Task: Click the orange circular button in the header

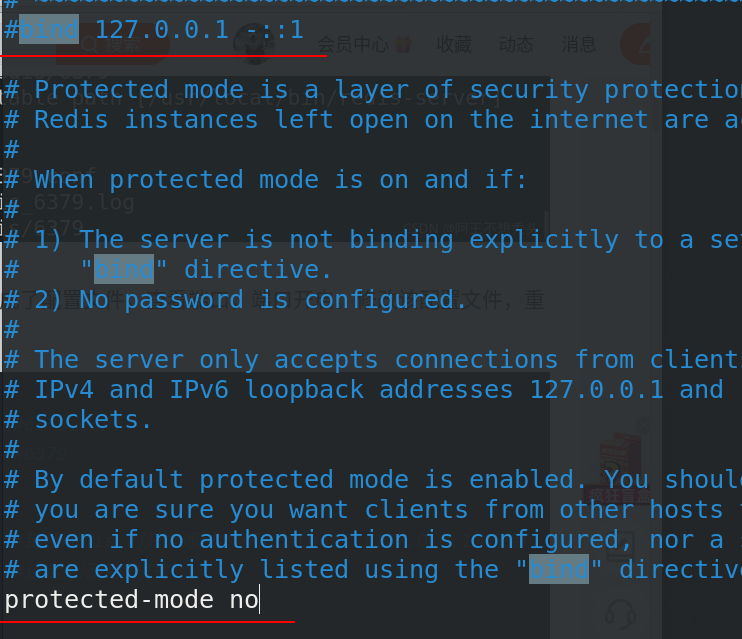Action: [636, 44]
